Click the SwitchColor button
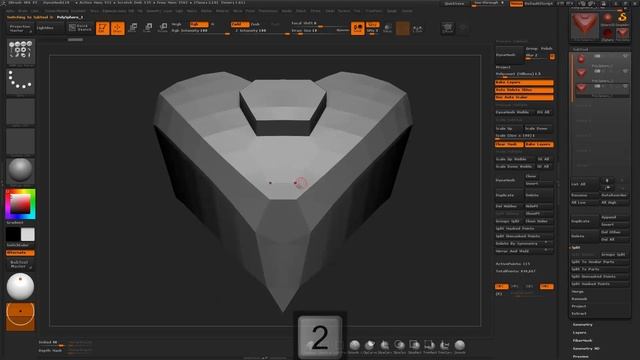This screenshot has width=640, height=360. pyautogui.click(x=18, y=245)
